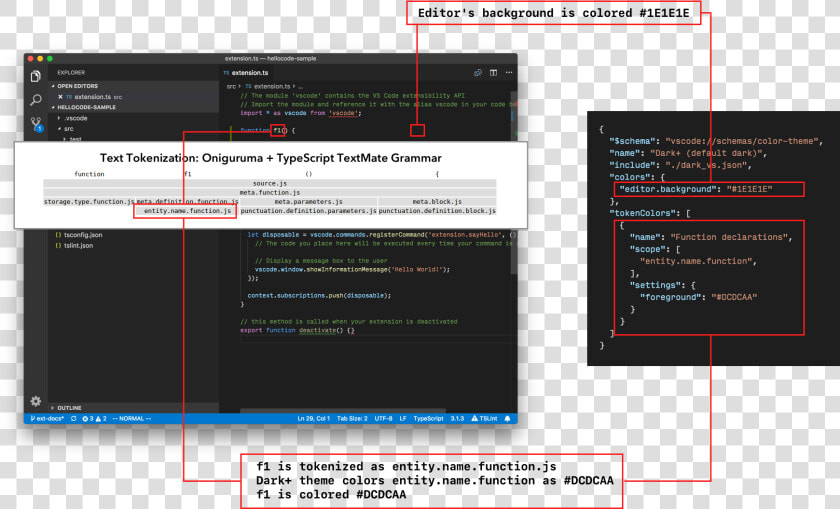Viewport: 840px width, 509px height.
Task: Click the breadcrumb trailing ellipsis
Action: pos(301,86)
